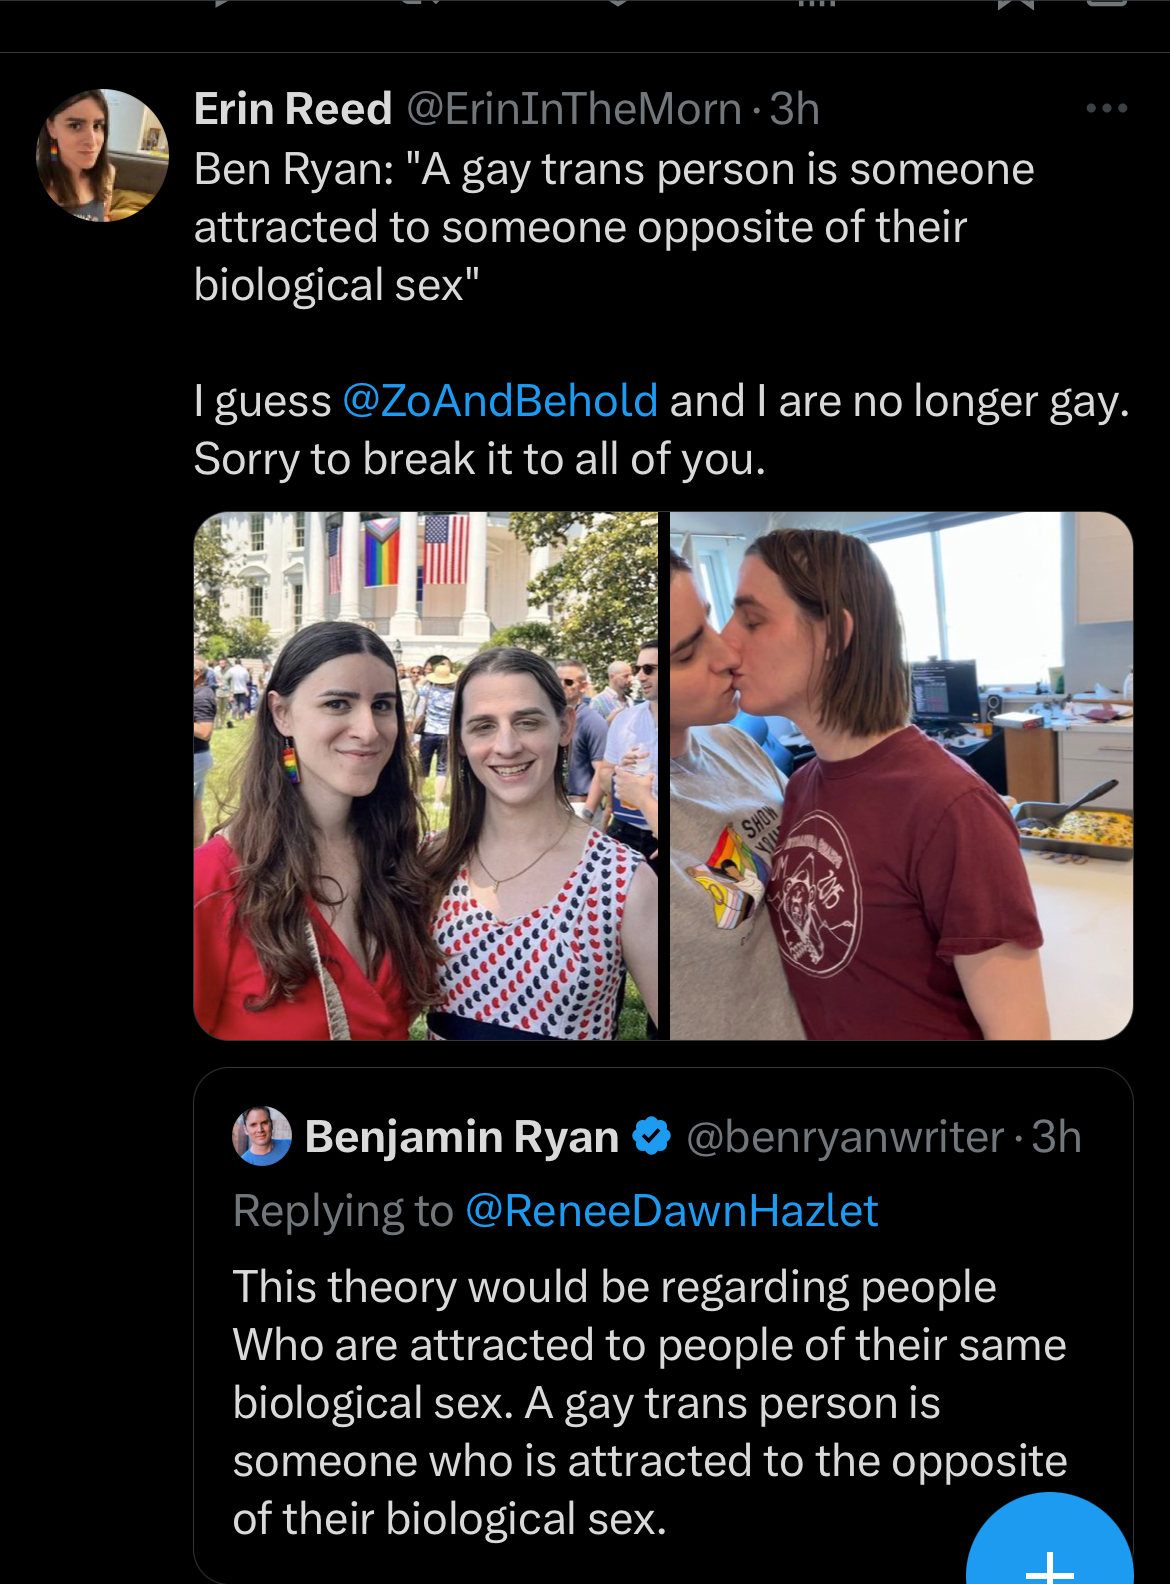Click the 'Replying to' label
Viewport: 1170px width, 1584px height.
343,1211
